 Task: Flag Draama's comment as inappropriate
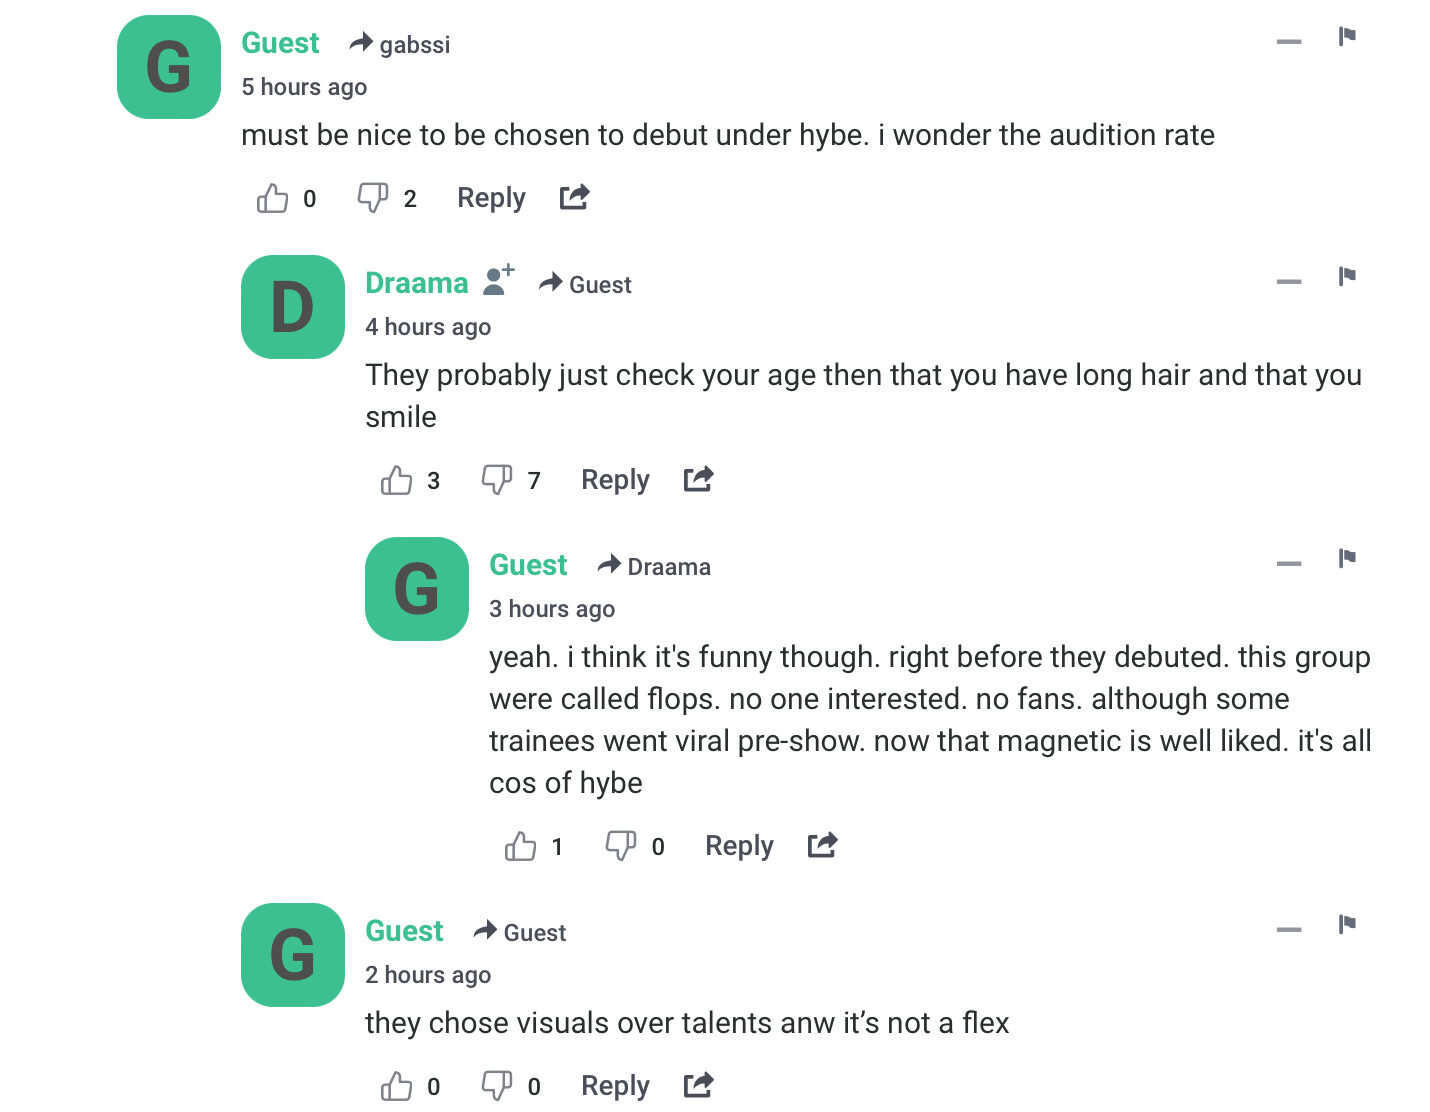(x=1347, y=277)
